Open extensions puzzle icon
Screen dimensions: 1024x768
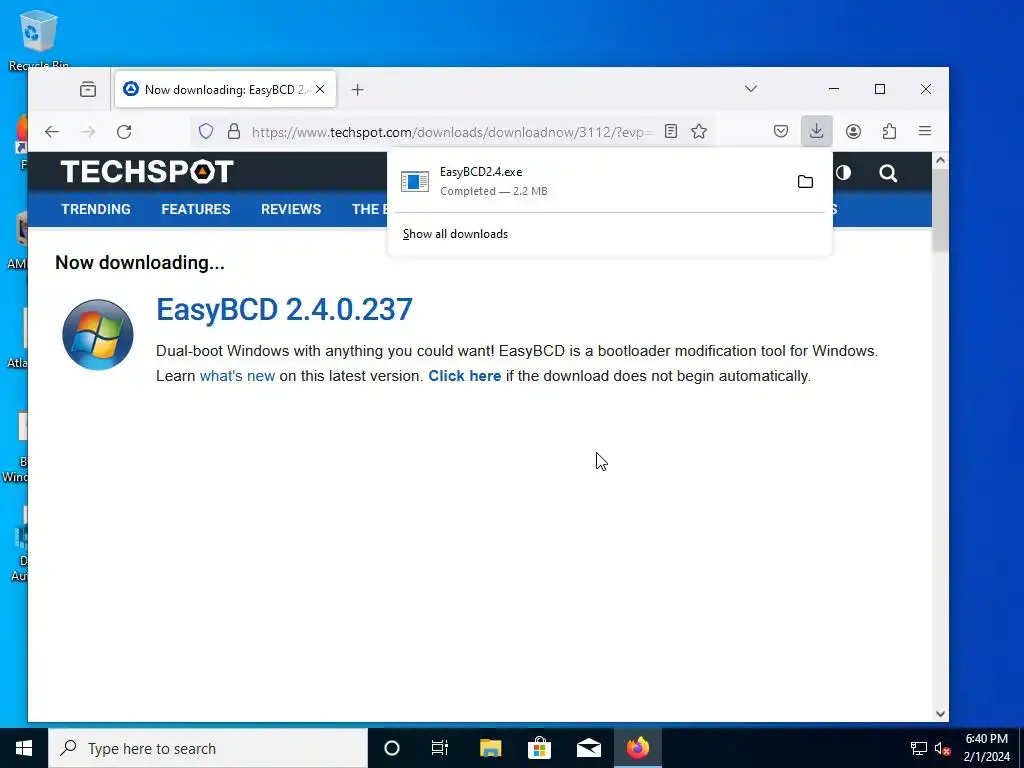889,131
